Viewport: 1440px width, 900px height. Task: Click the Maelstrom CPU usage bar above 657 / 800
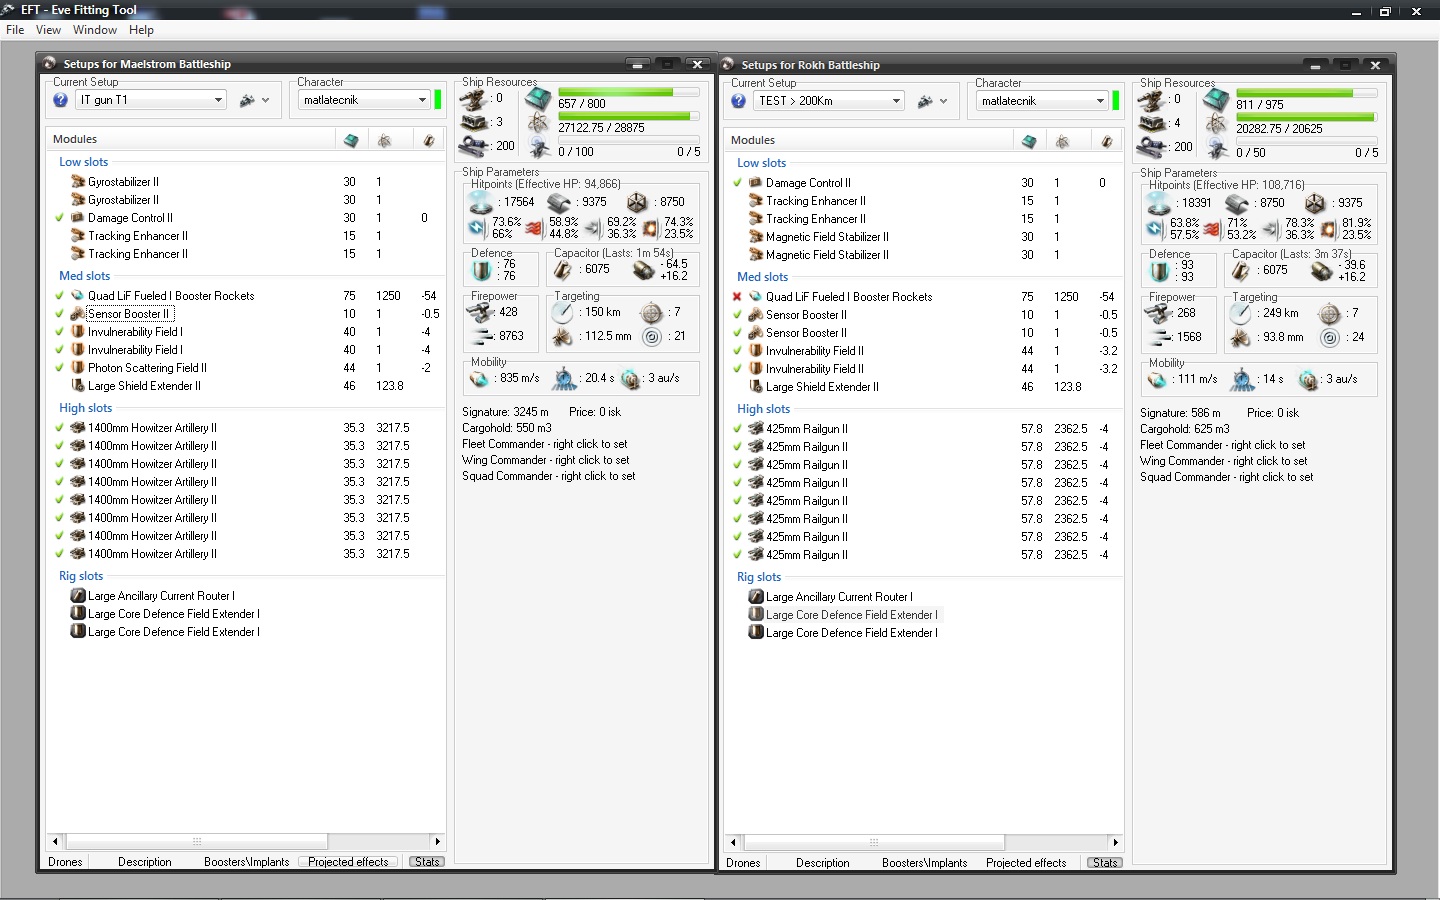[629, 92]
